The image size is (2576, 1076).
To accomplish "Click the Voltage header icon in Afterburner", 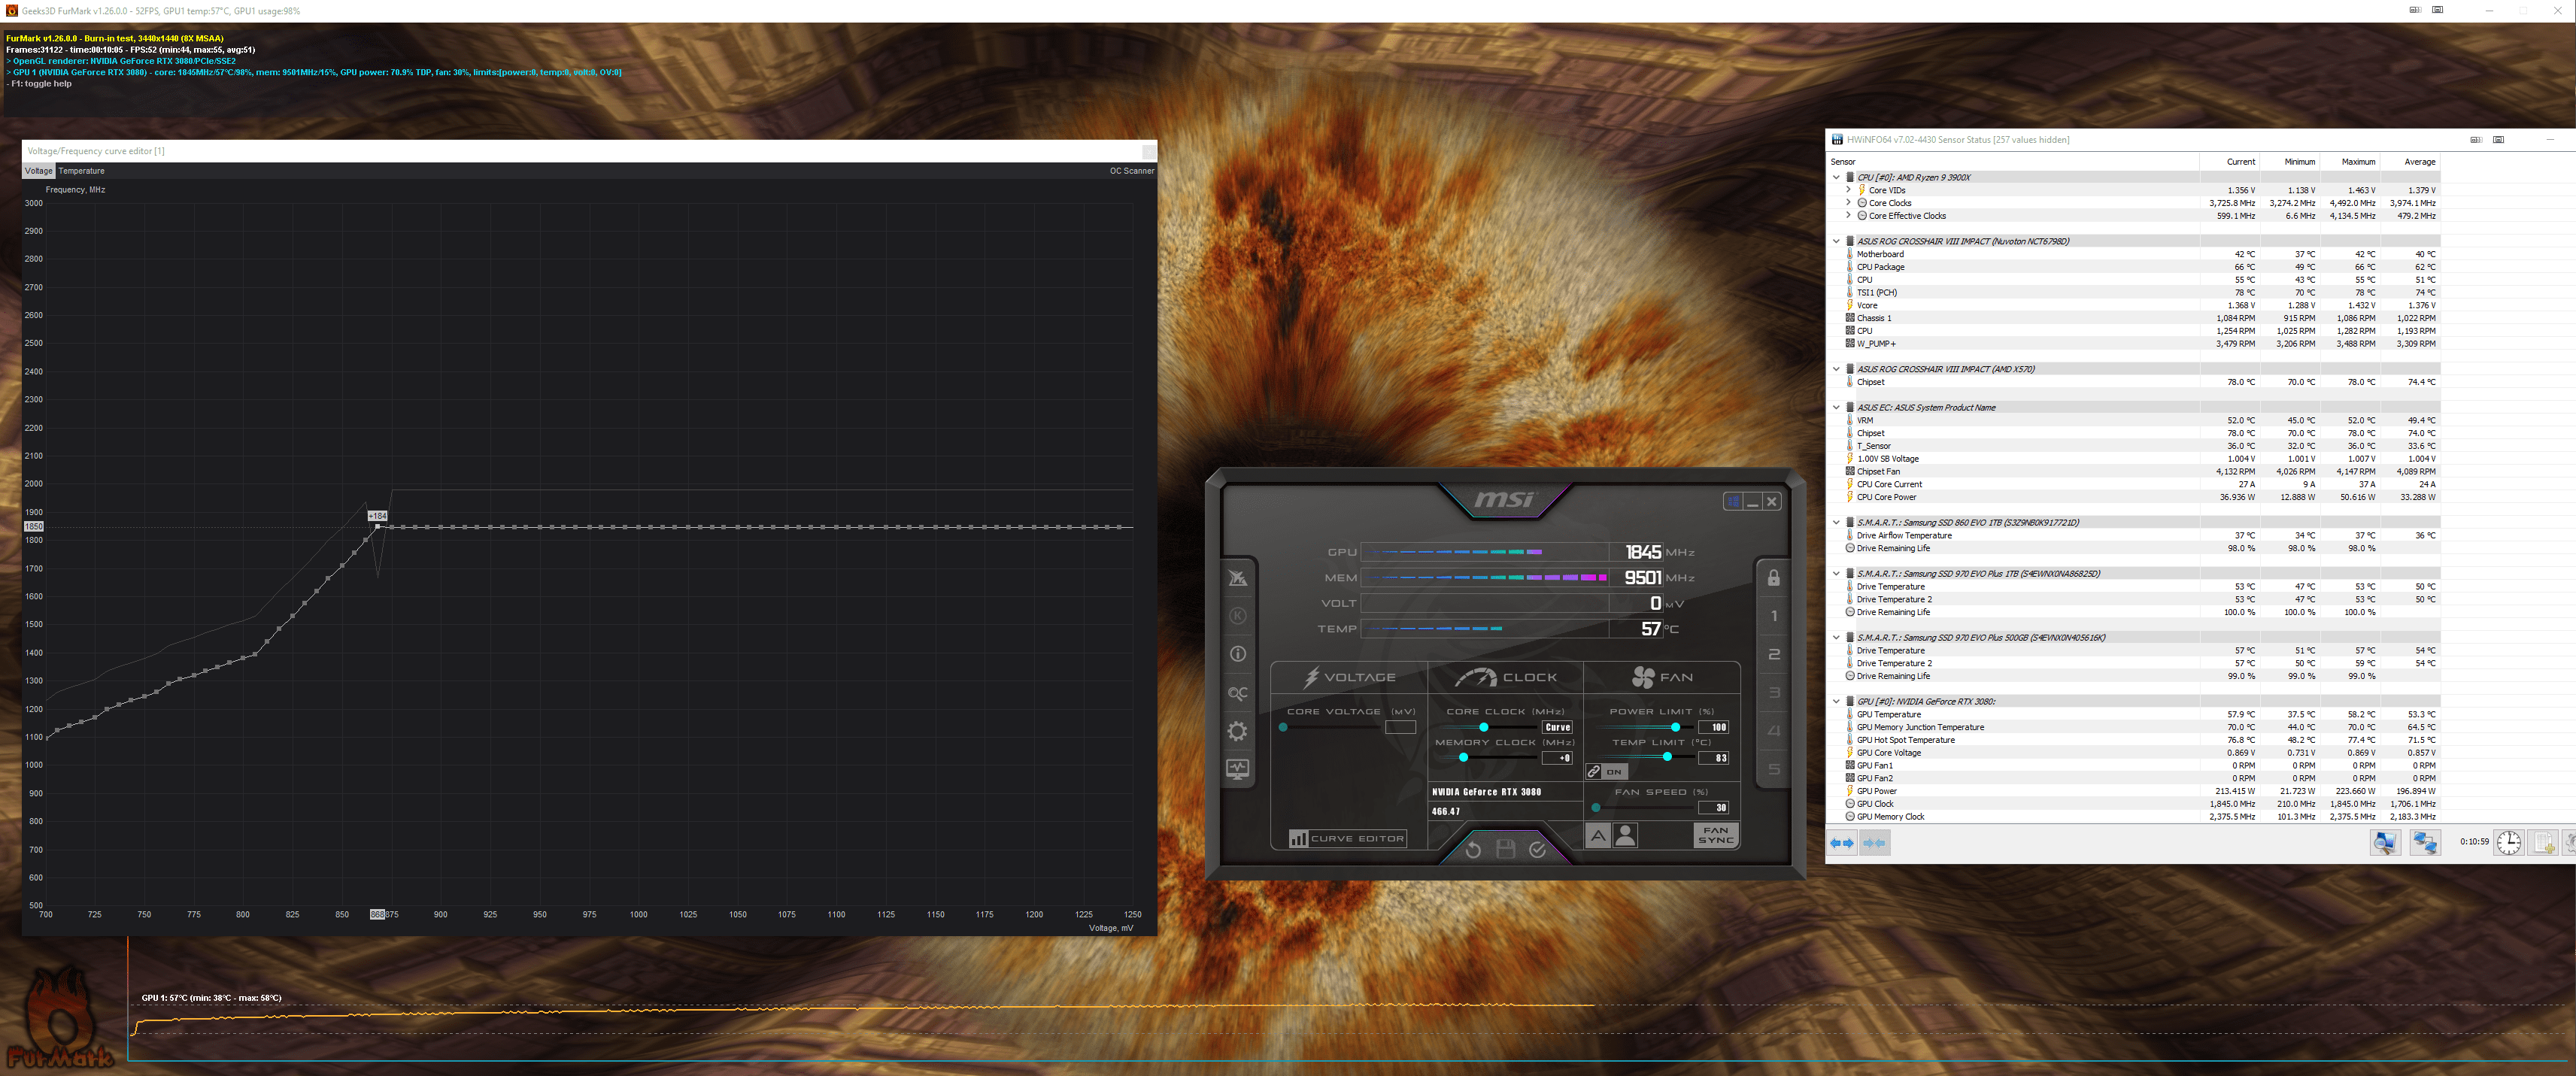I will click(1311, 677).
